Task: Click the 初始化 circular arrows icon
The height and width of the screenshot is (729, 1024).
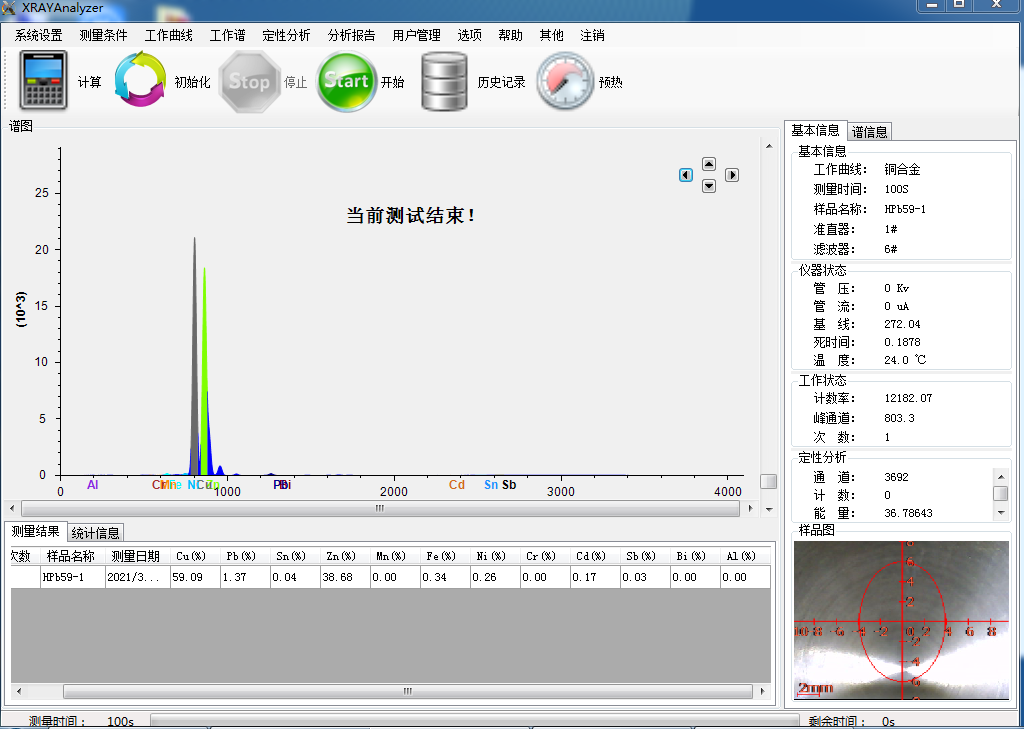Action: click(141, 81)
